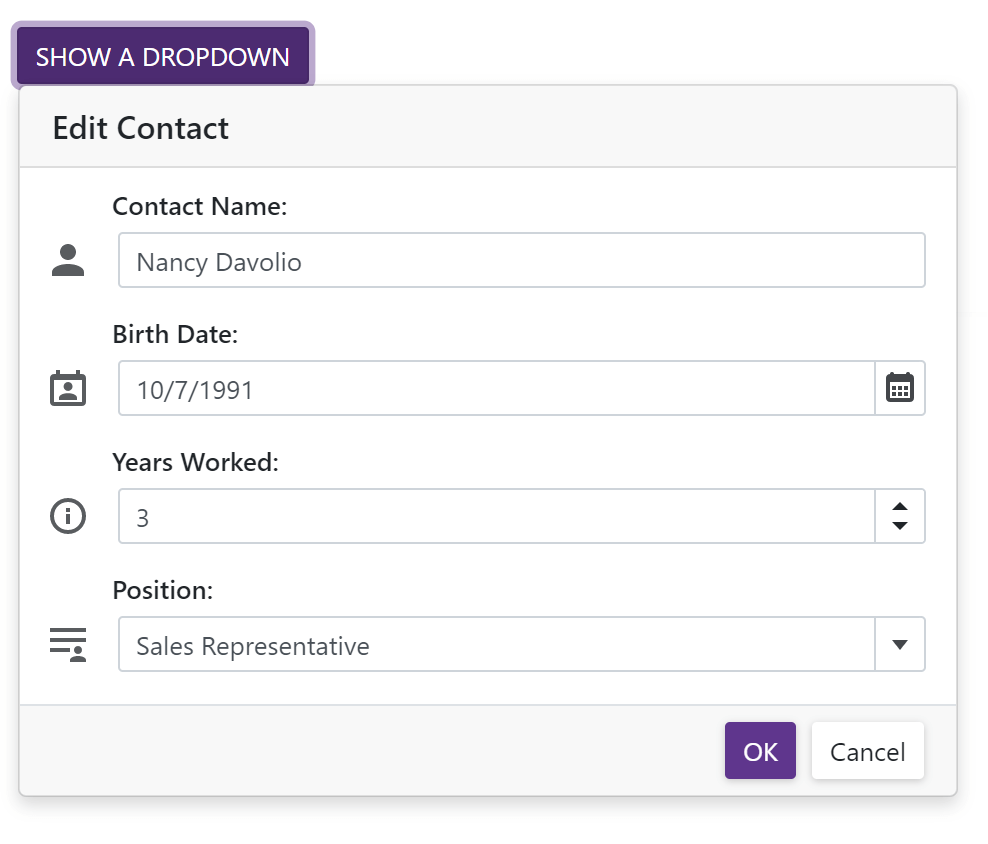Open the Position dropdown arrow

(x=899, y=644)
